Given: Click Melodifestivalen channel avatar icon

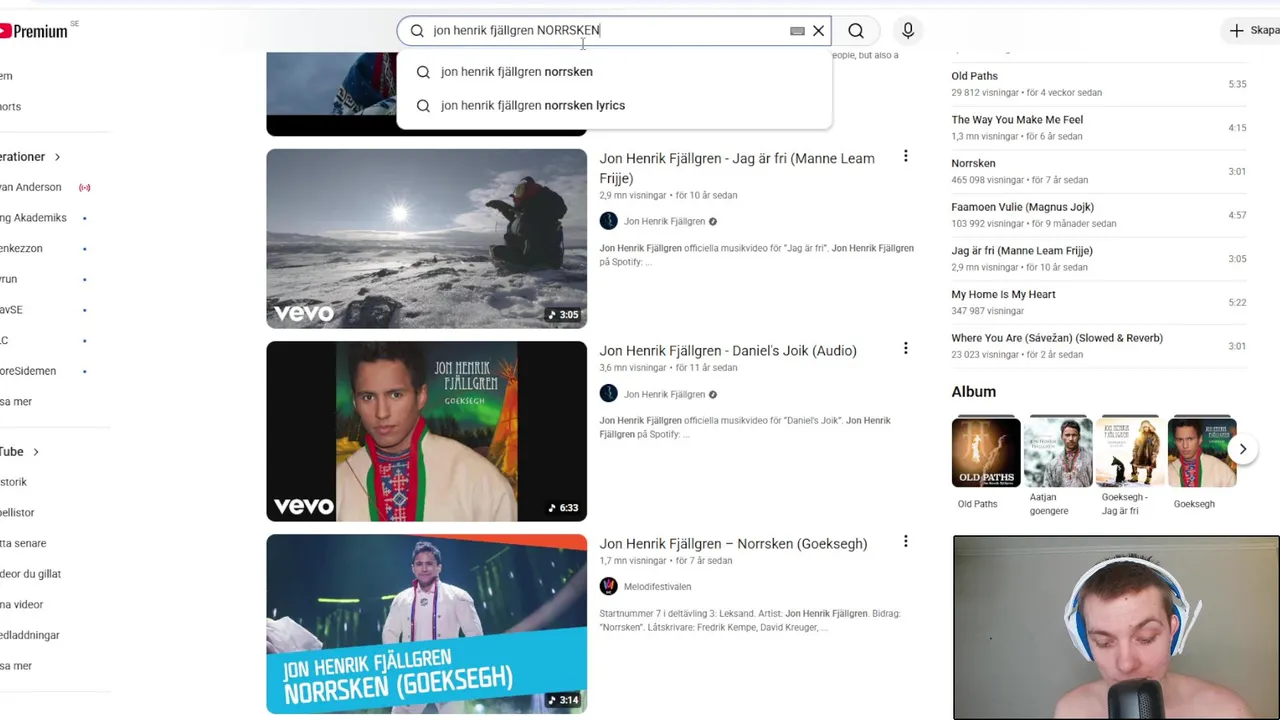Looking at the screenshot, I should coord(608,587).
